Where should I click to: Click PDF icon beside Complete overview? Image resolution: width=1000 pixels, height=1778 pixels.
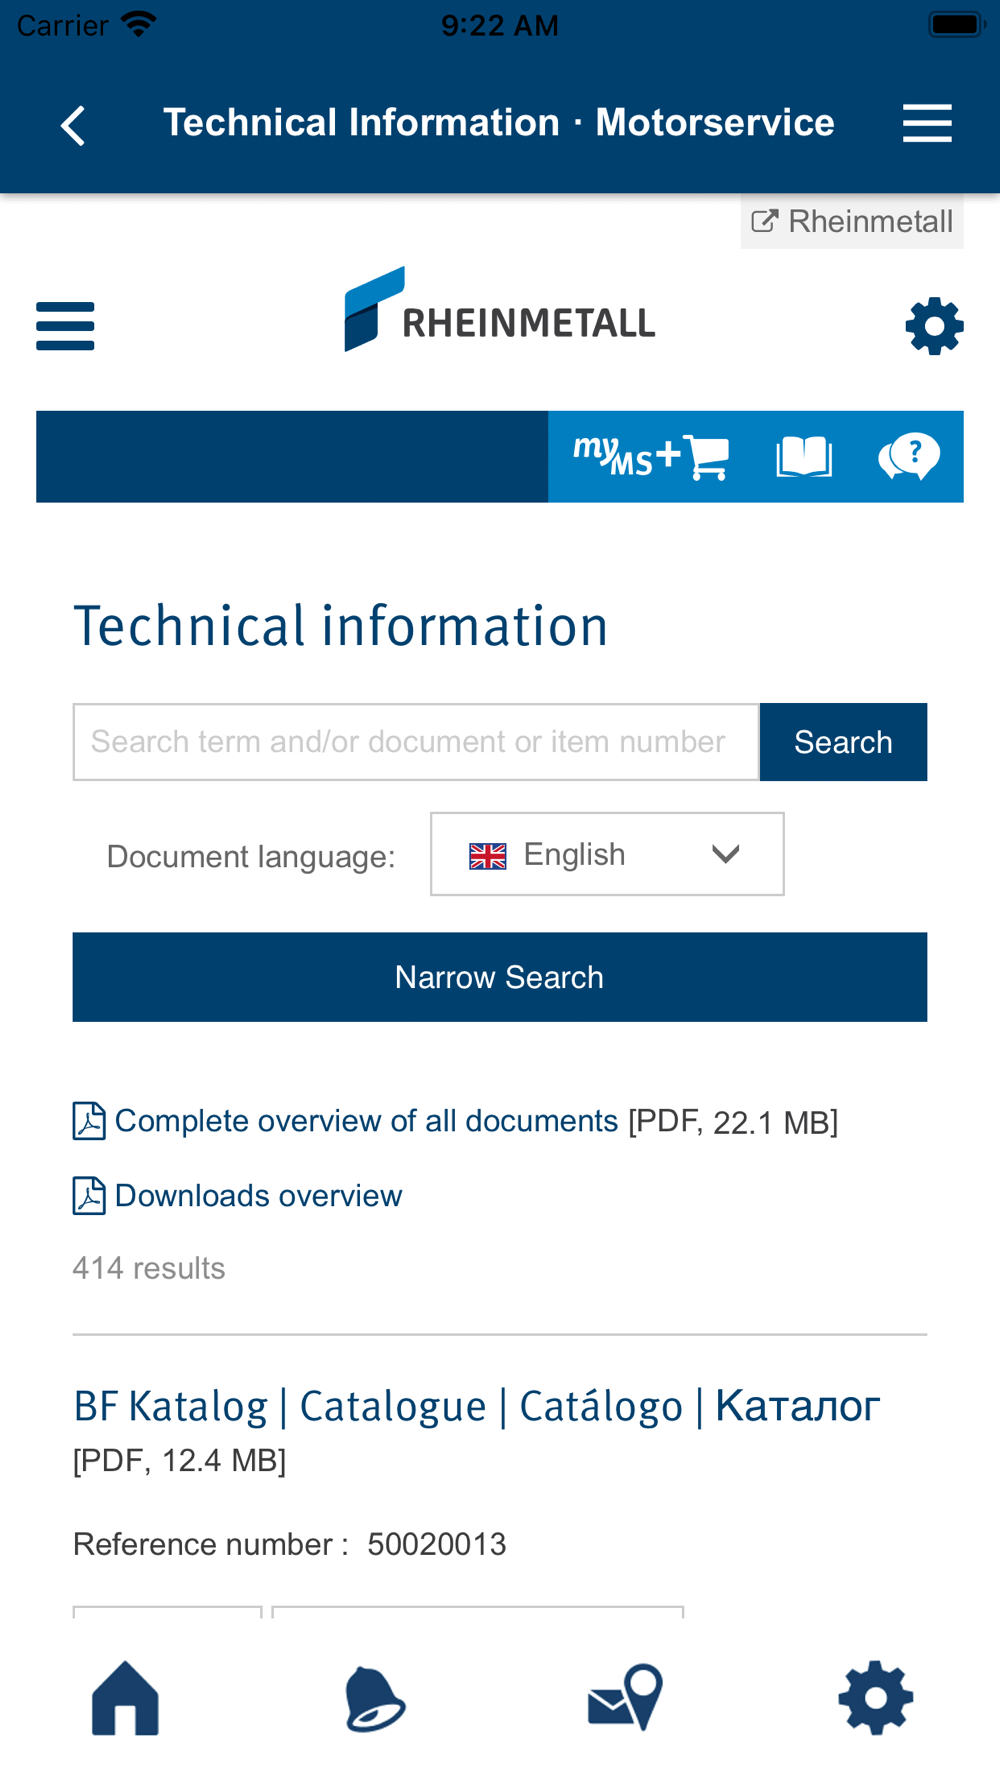(89, 1121)
